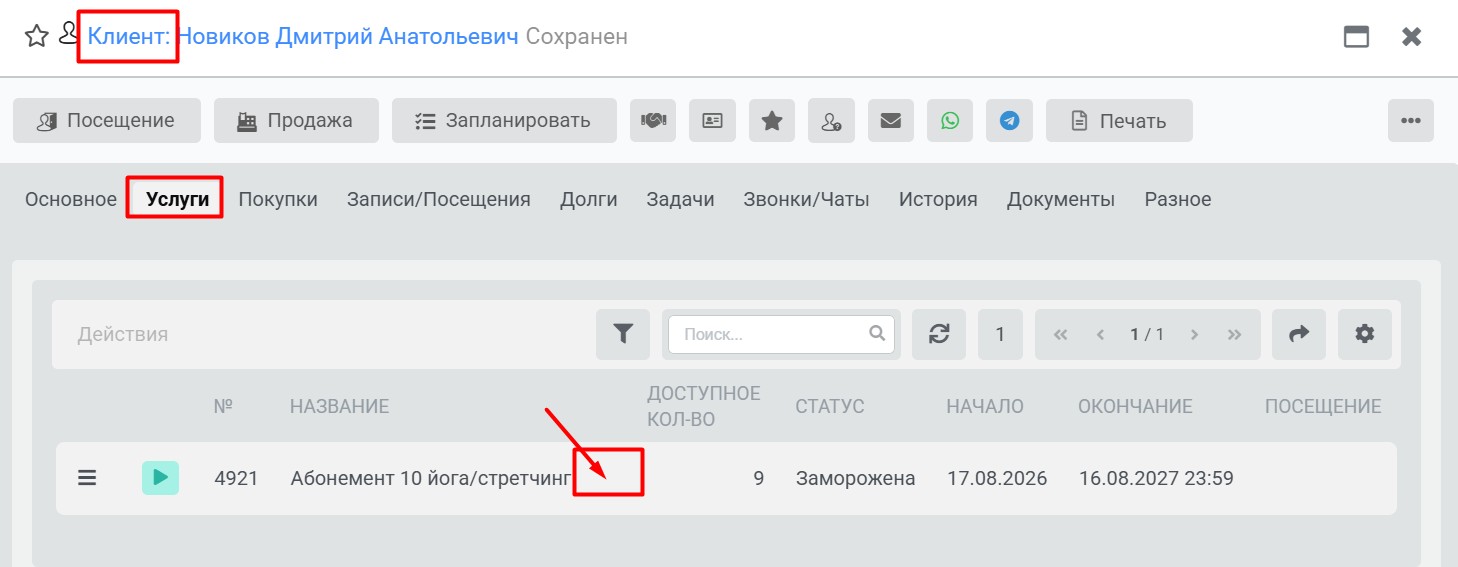This screenshot has height=567, width=1458.
Task: Click the share arrow export icon
Action: coord(1299,334)
